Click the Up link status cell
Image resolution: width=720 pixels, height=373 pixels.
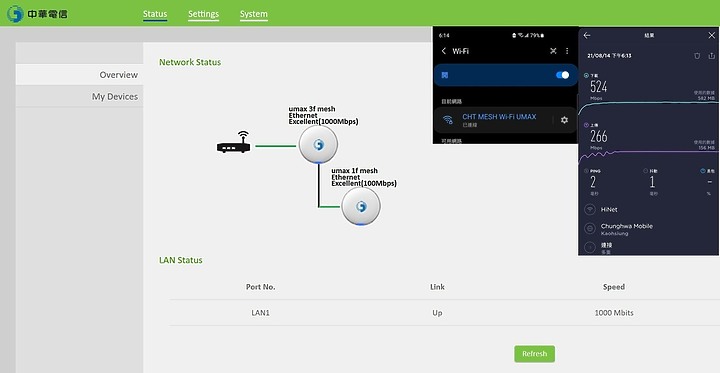pyautogui.click(x=437, y=313)
